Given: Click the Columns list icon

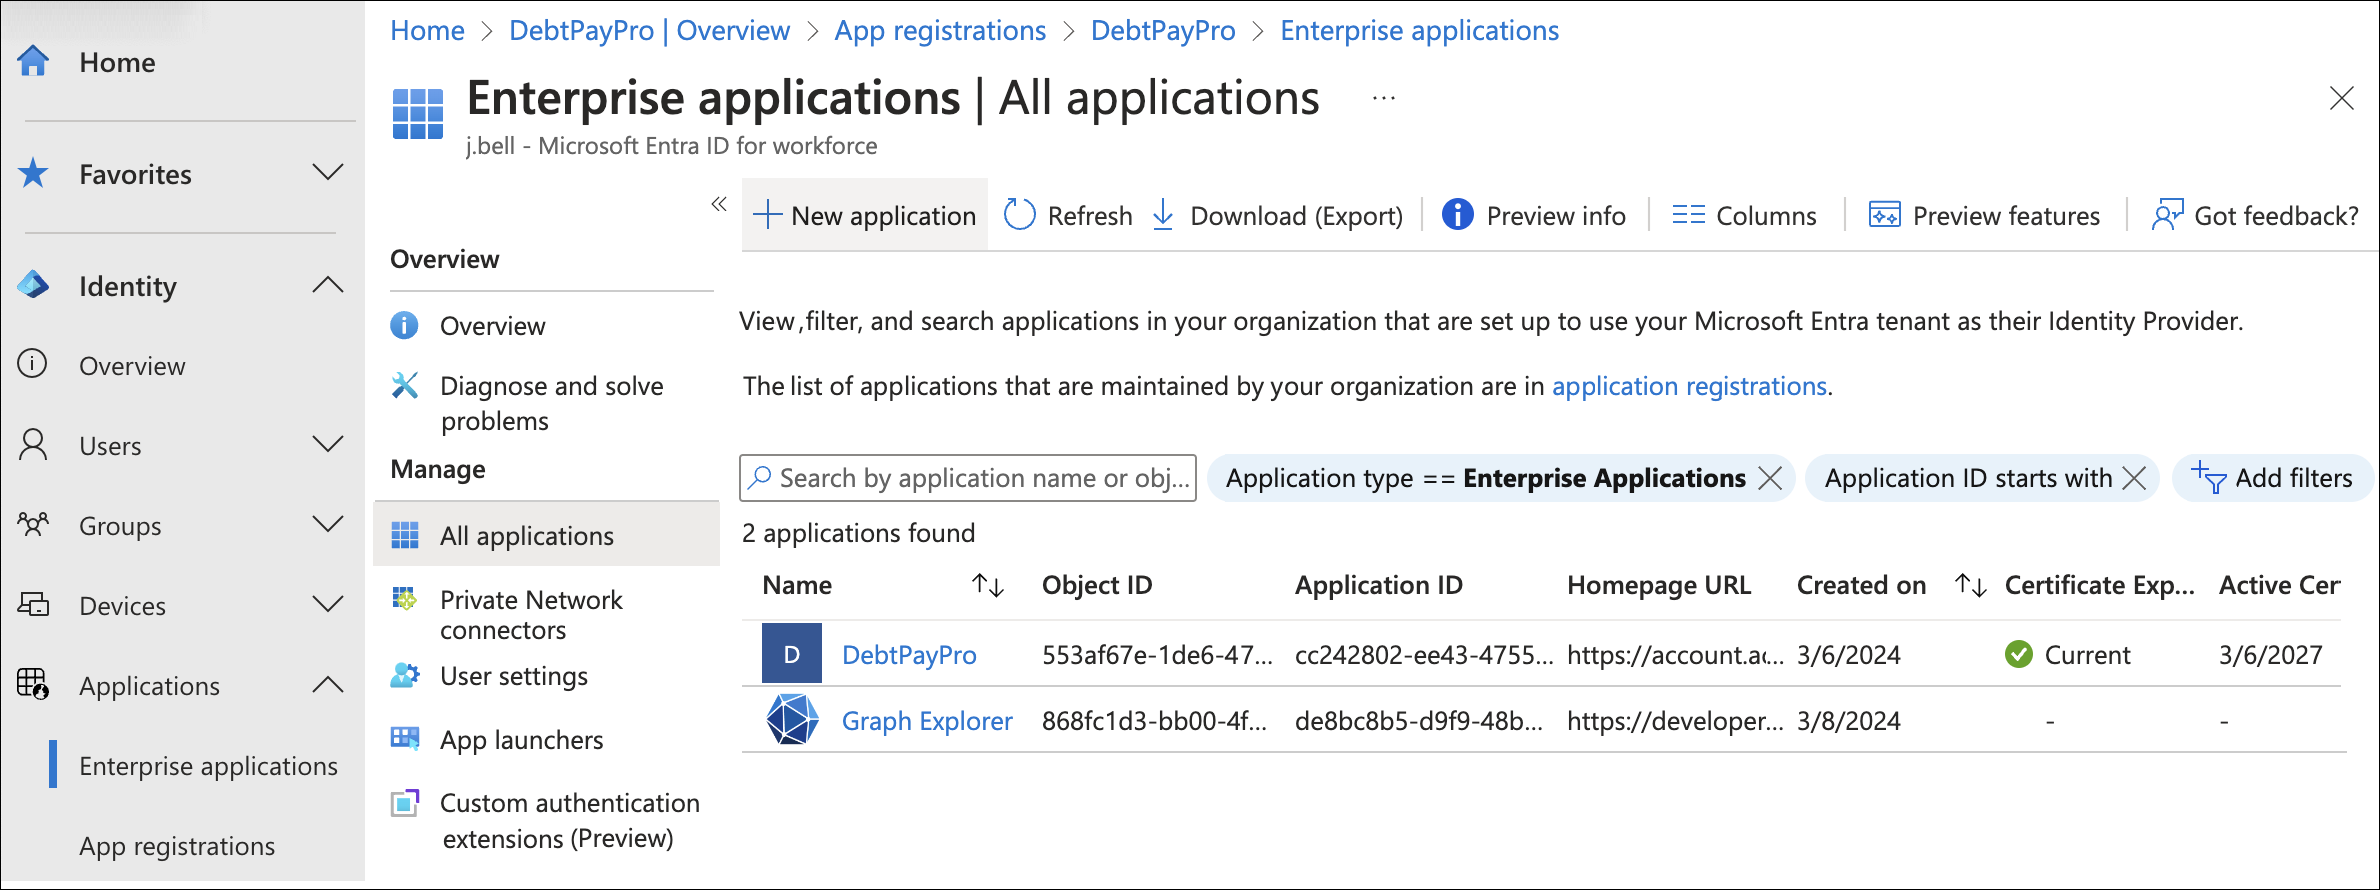Looking at the screenshot, I should point(1689,214).
